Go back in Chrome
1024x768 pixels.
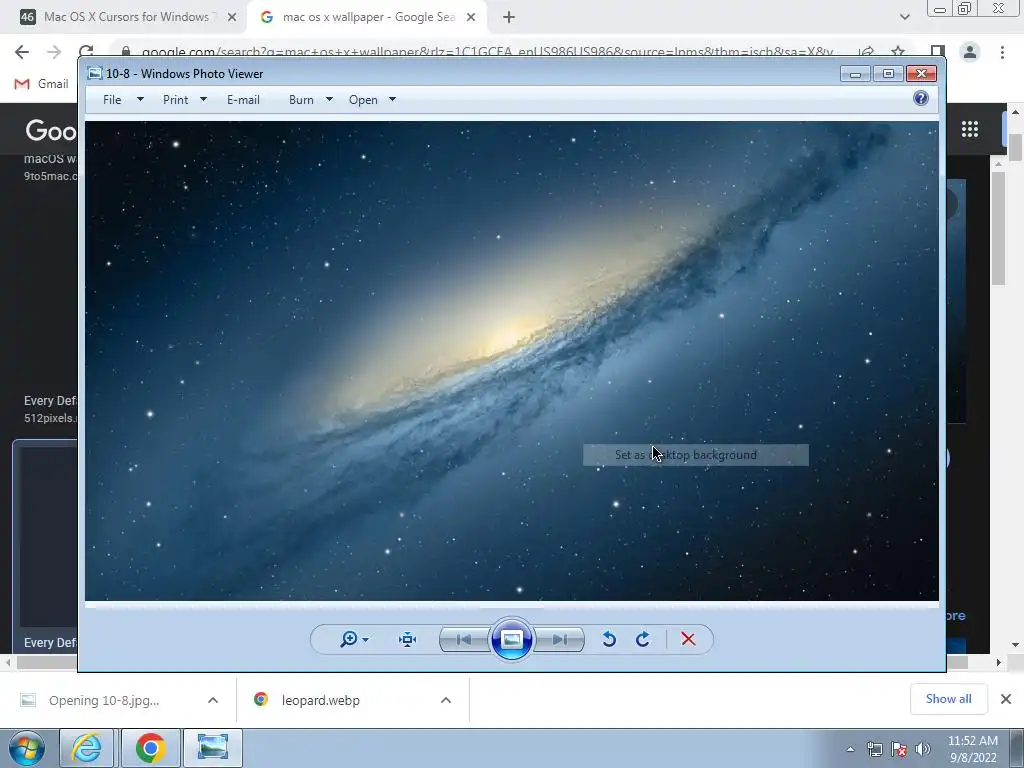(x=22, y=52)
